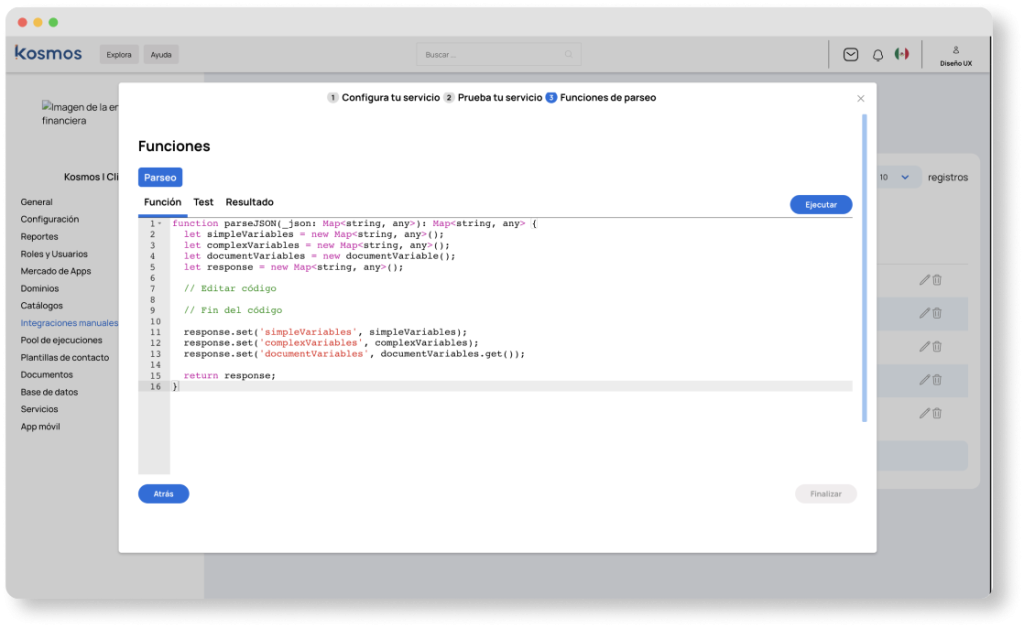The height and width of the screenshot is (628, 1024).
Task: Switch to the Test tab
Action: tap(203, 202)
